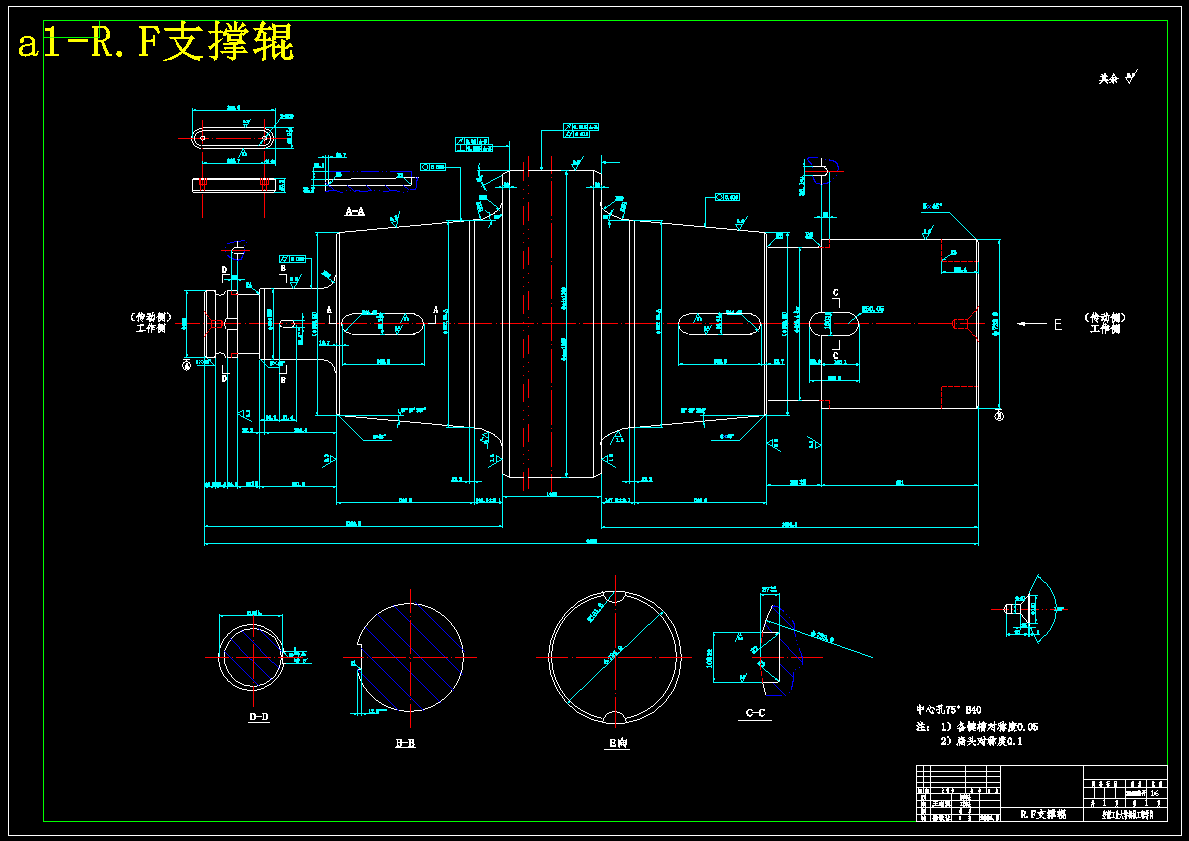The height and width of the screenshot is (841, 1189).
Task: Click the right keyway slot on the roll
Action: pos(719,324)
